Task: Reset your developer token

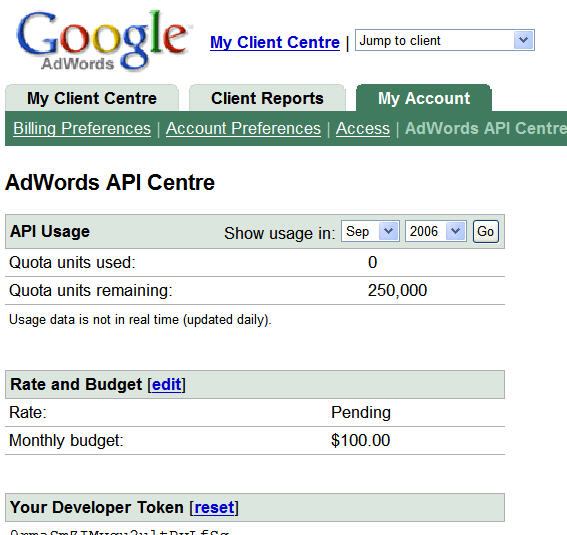Action: 214,508
